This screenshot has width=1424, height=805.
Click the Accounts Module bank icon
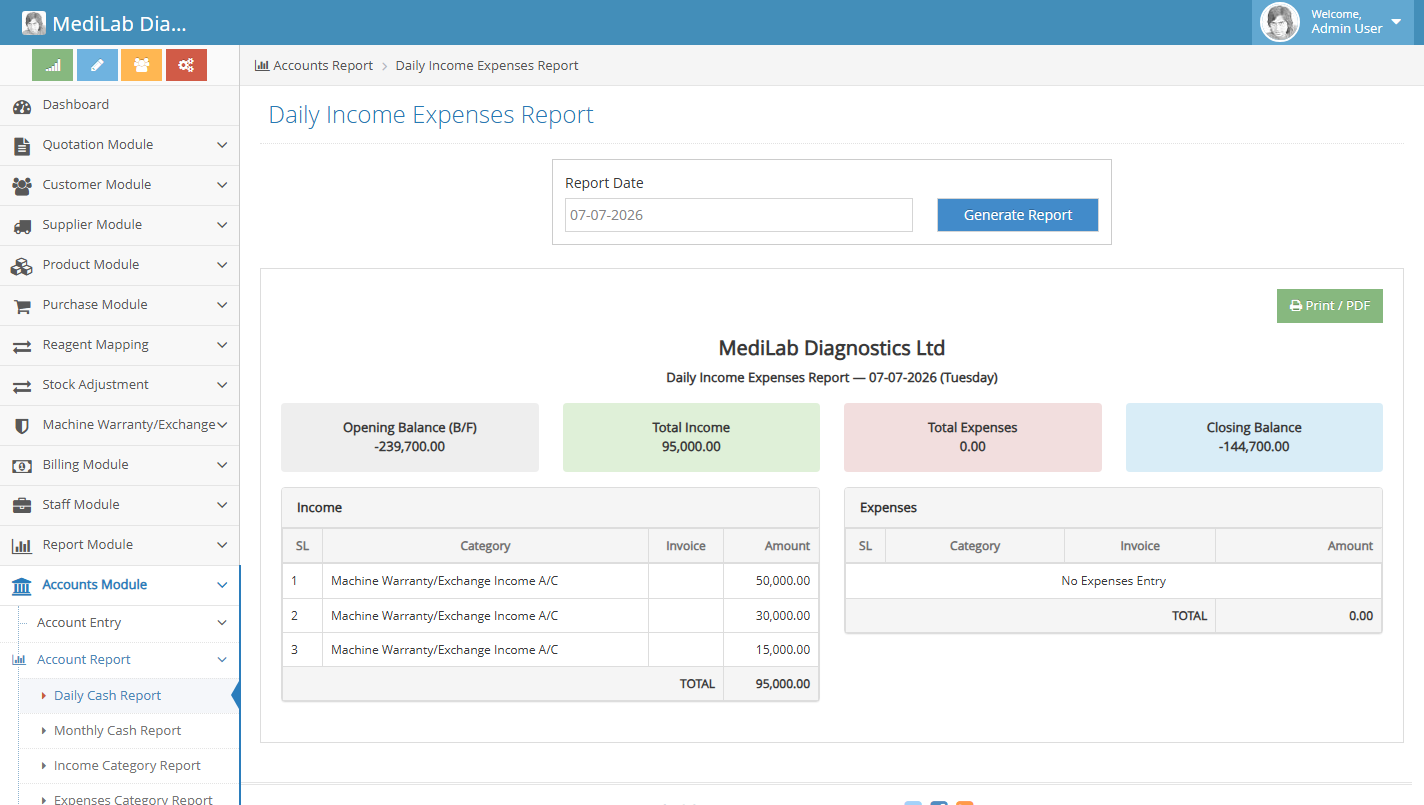tap(22, 585)
